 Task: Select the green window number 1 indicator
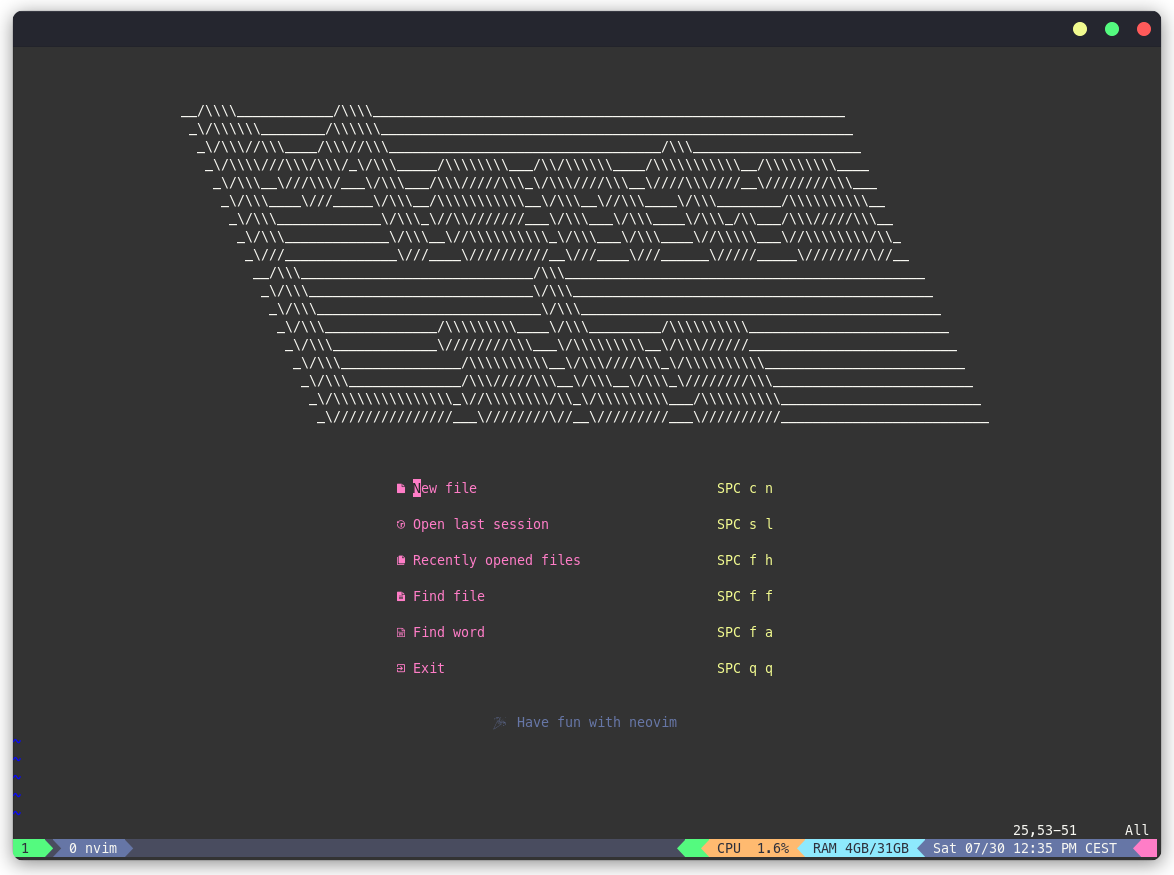tap(24, 848)
